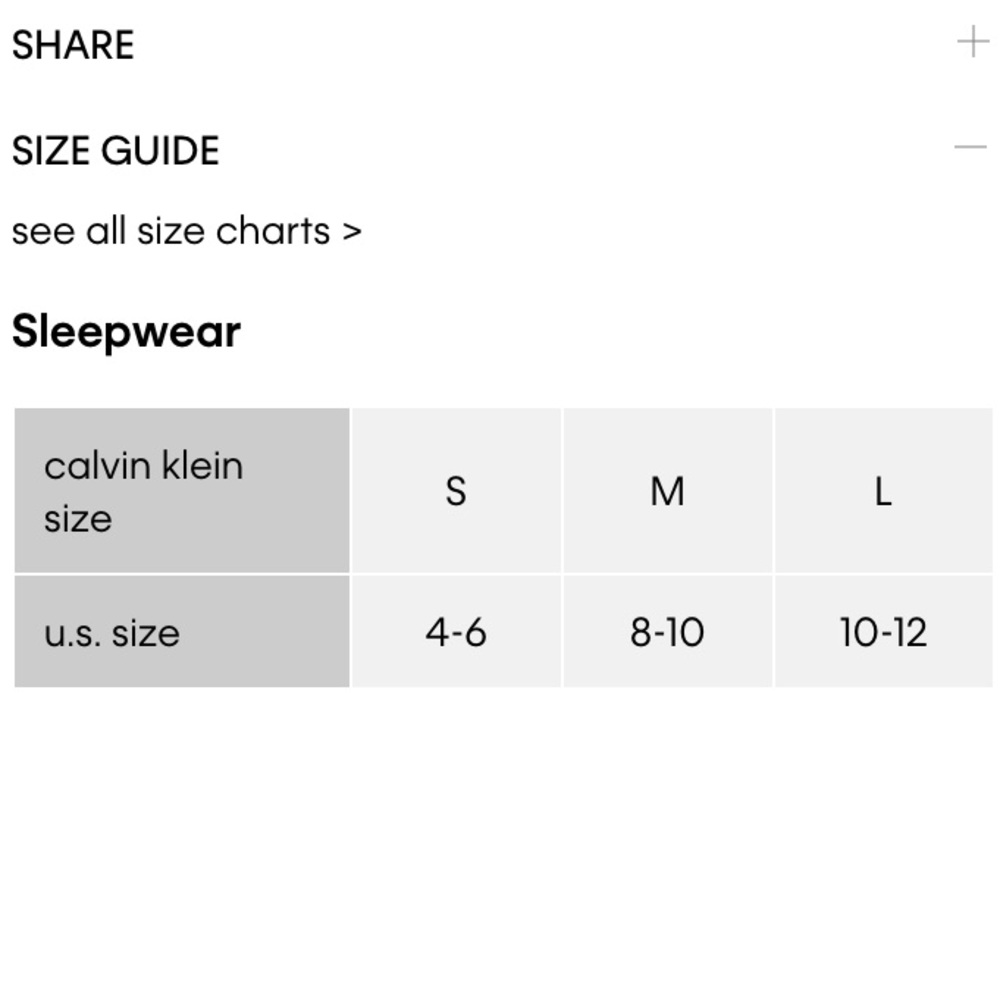The height and width of the screenshot is (1000, 1000).
Task: Click the word 'see' starting the link
Action: pos(43,231)
